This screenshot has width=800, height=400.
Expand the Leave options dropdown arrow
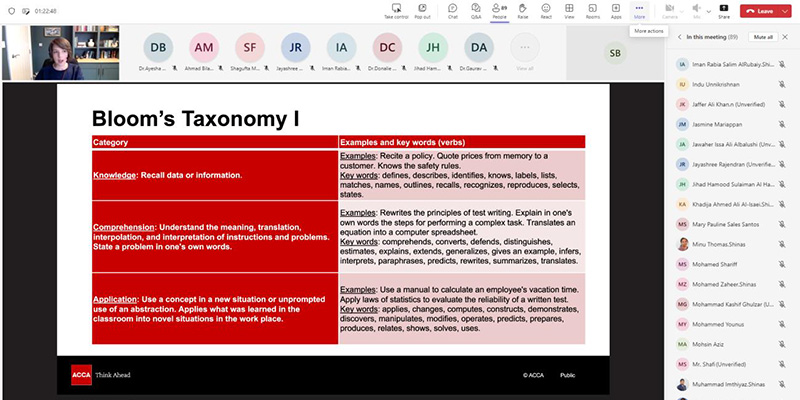[786, 11]
